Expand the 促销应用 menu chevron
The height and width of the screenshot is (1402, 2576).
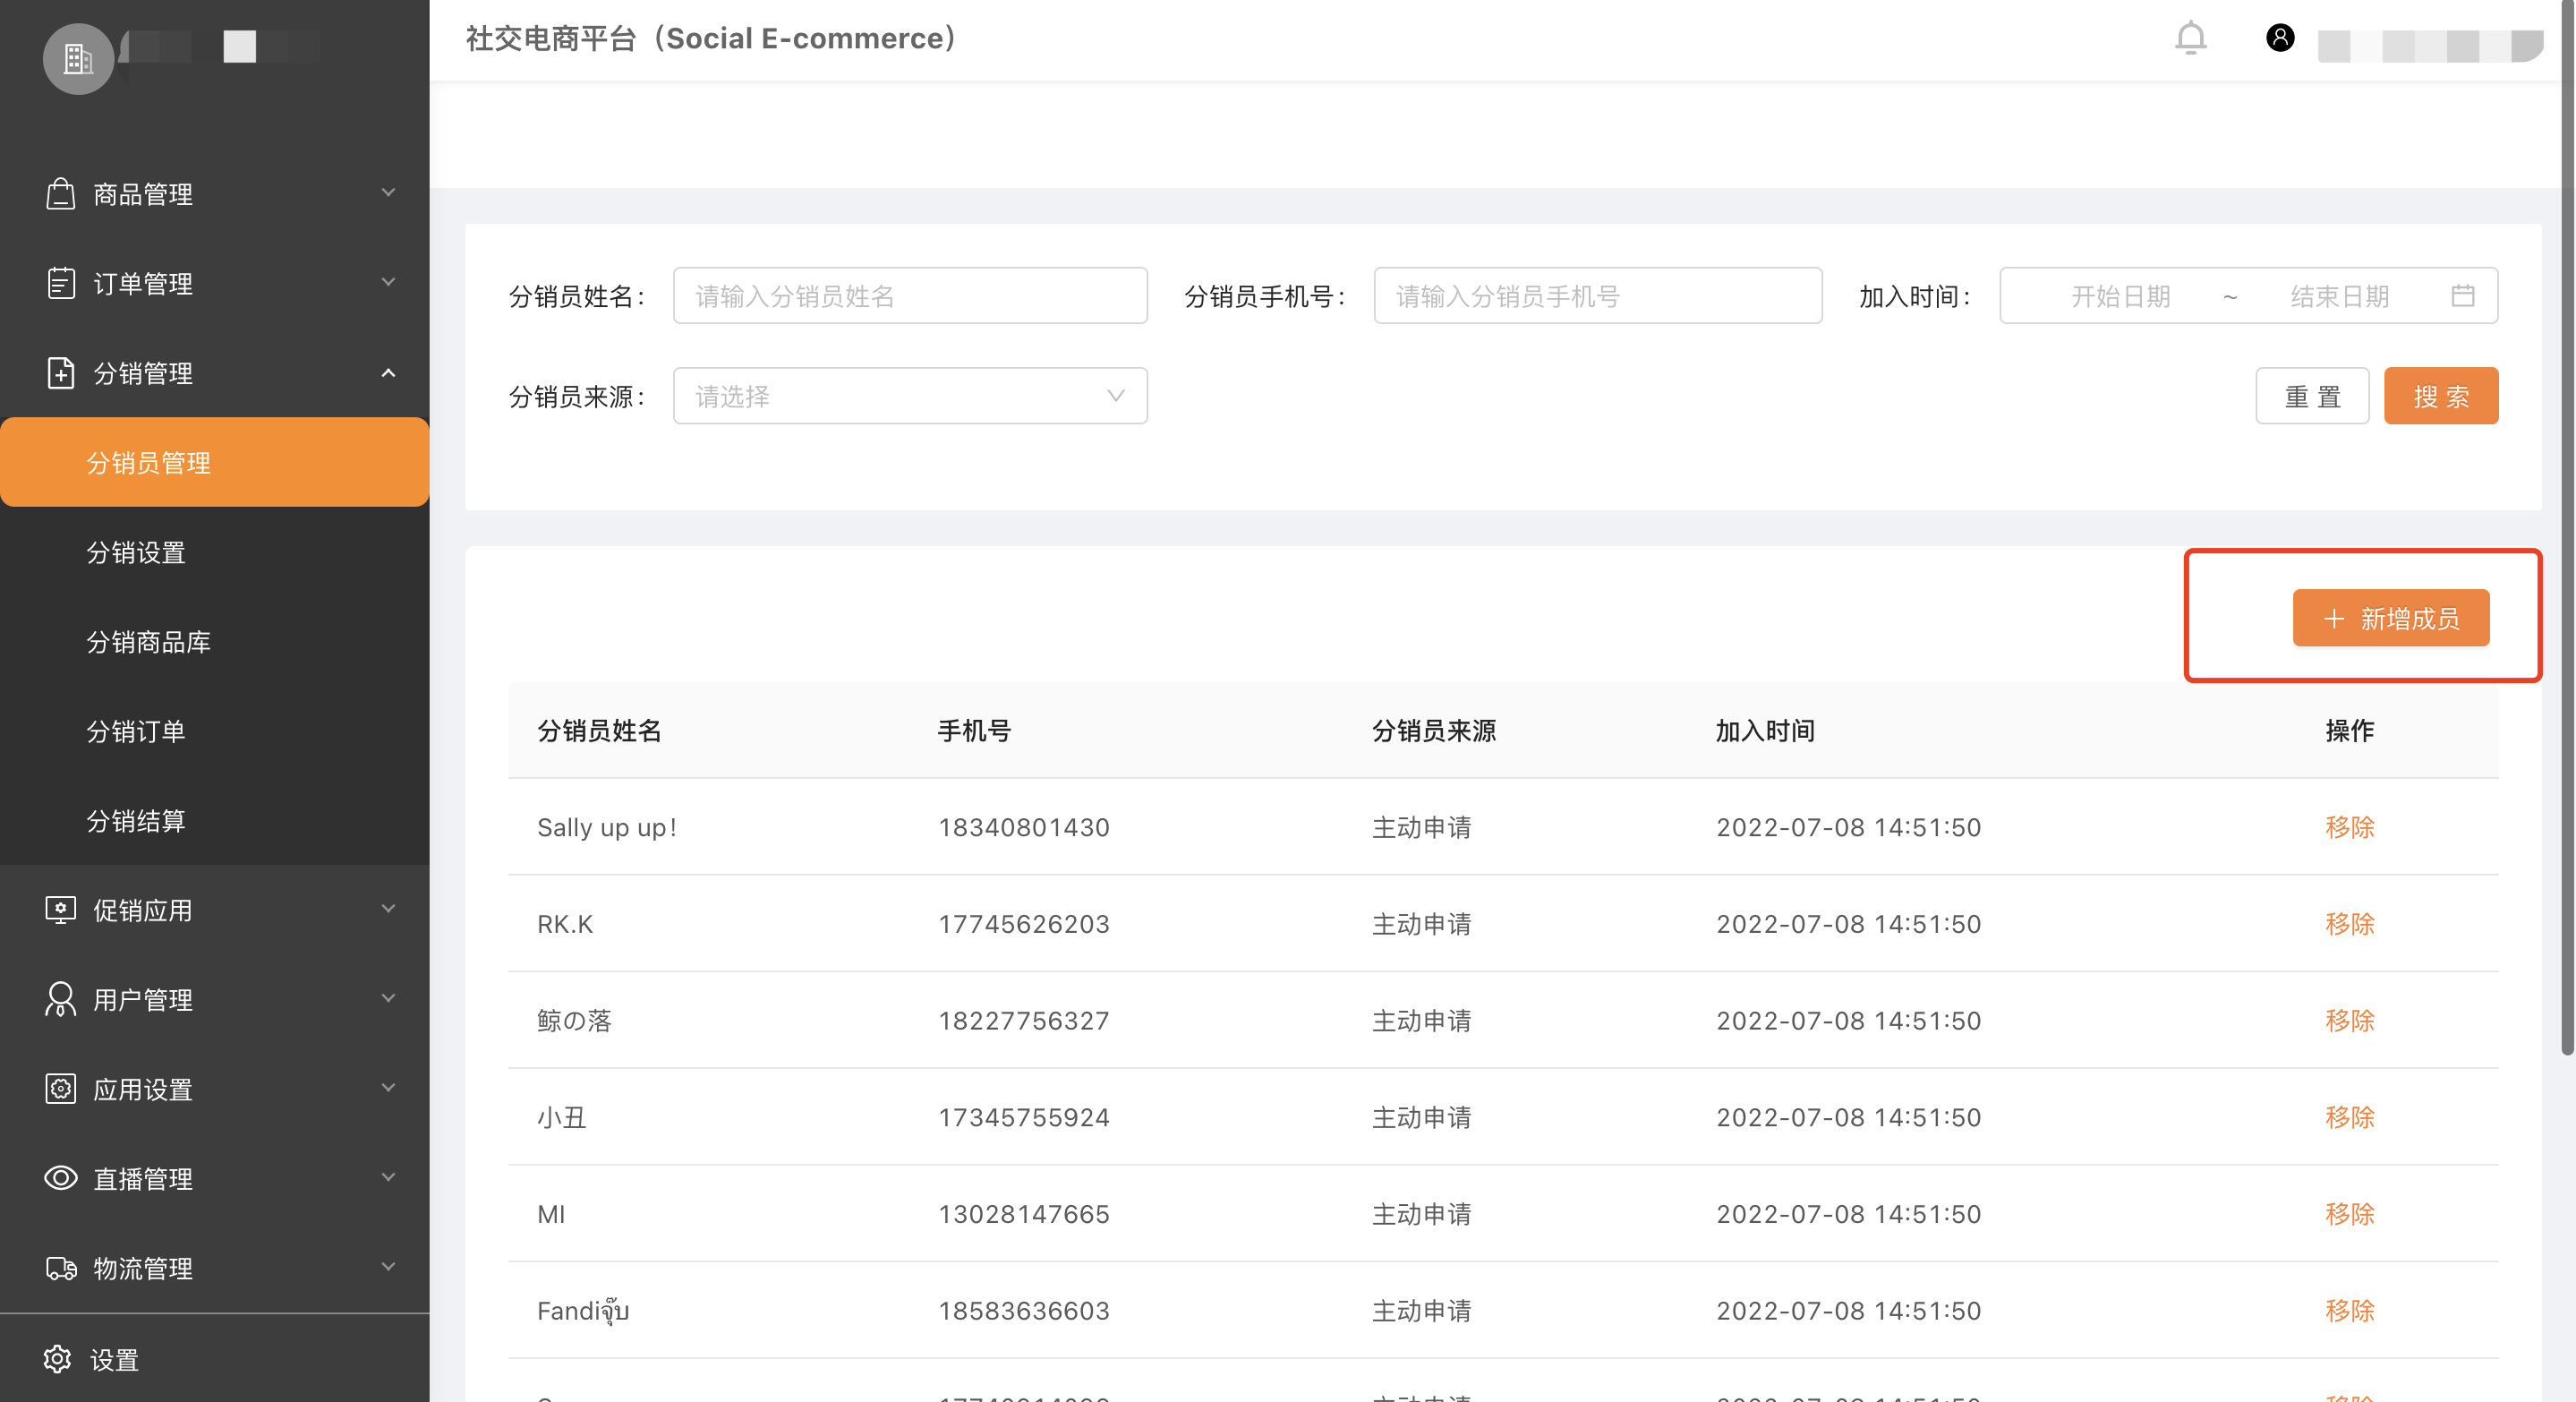point(388,908)
